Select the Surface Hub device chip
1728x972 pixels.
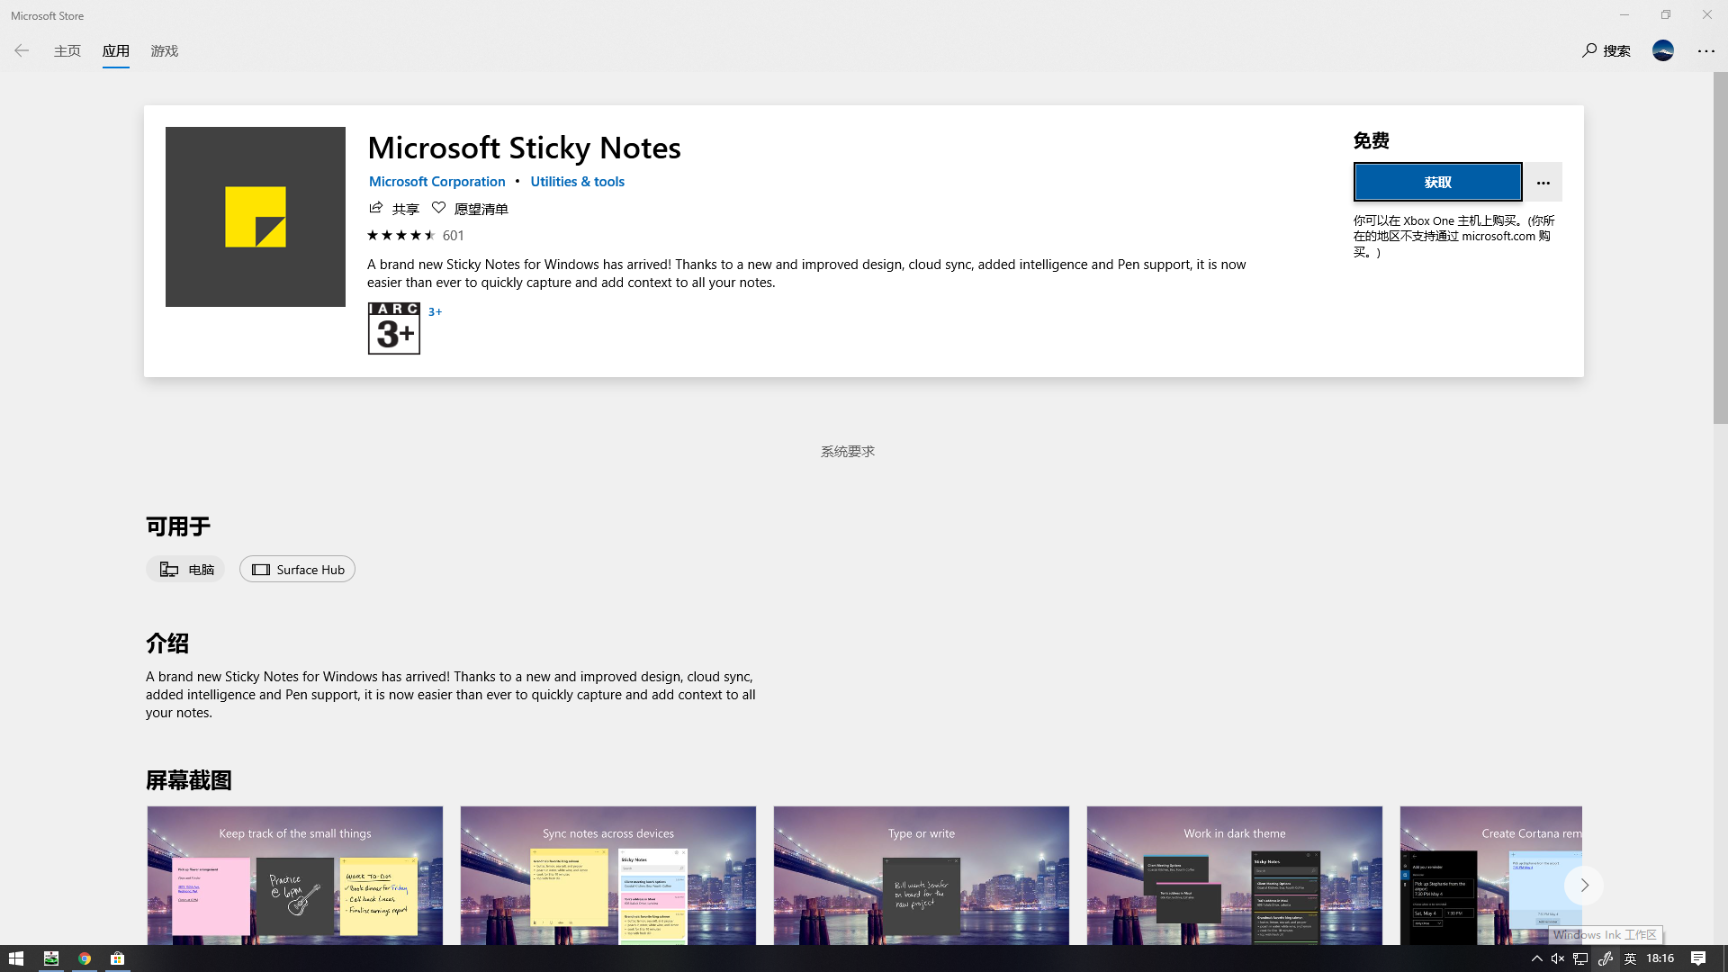click(x=297, y=569)
